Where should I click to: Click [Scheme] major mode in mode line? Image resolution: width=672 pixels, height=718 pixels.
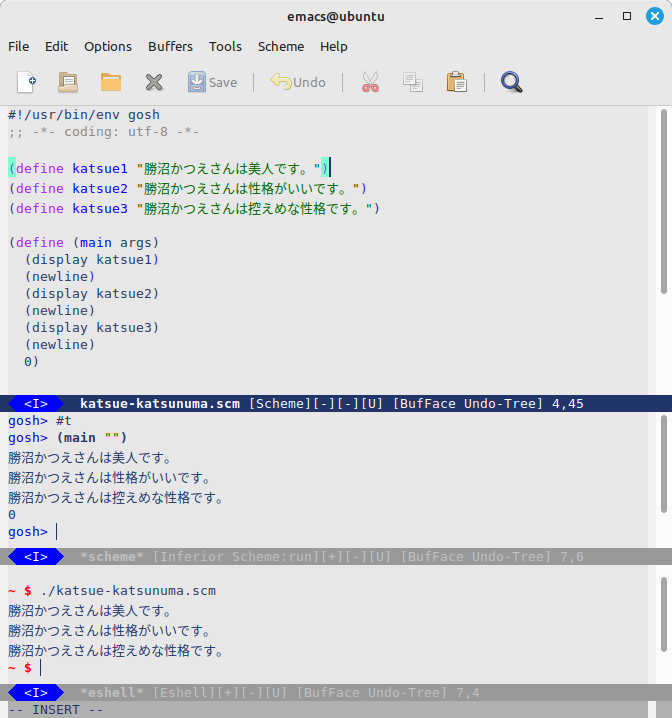280,404
